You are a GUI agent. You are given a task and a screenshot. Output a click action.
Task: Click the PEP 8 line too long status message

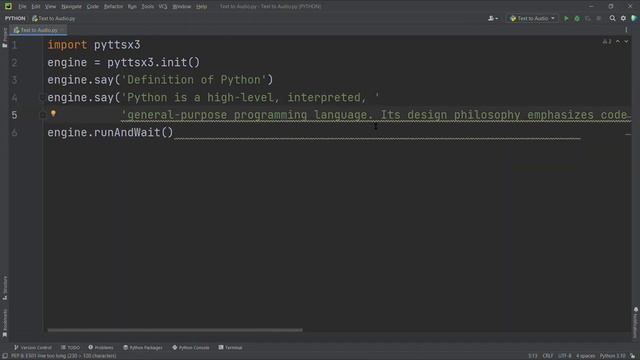pos(64,356)
